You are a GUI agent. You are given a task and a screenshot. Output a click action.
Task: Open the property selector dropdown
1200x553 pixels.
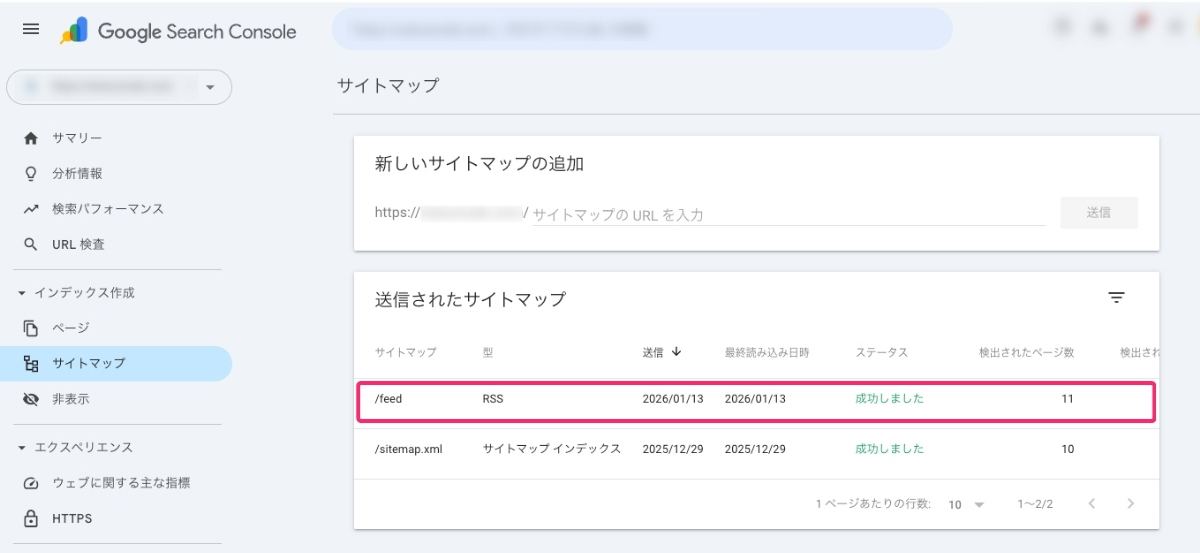coord(119,87)
